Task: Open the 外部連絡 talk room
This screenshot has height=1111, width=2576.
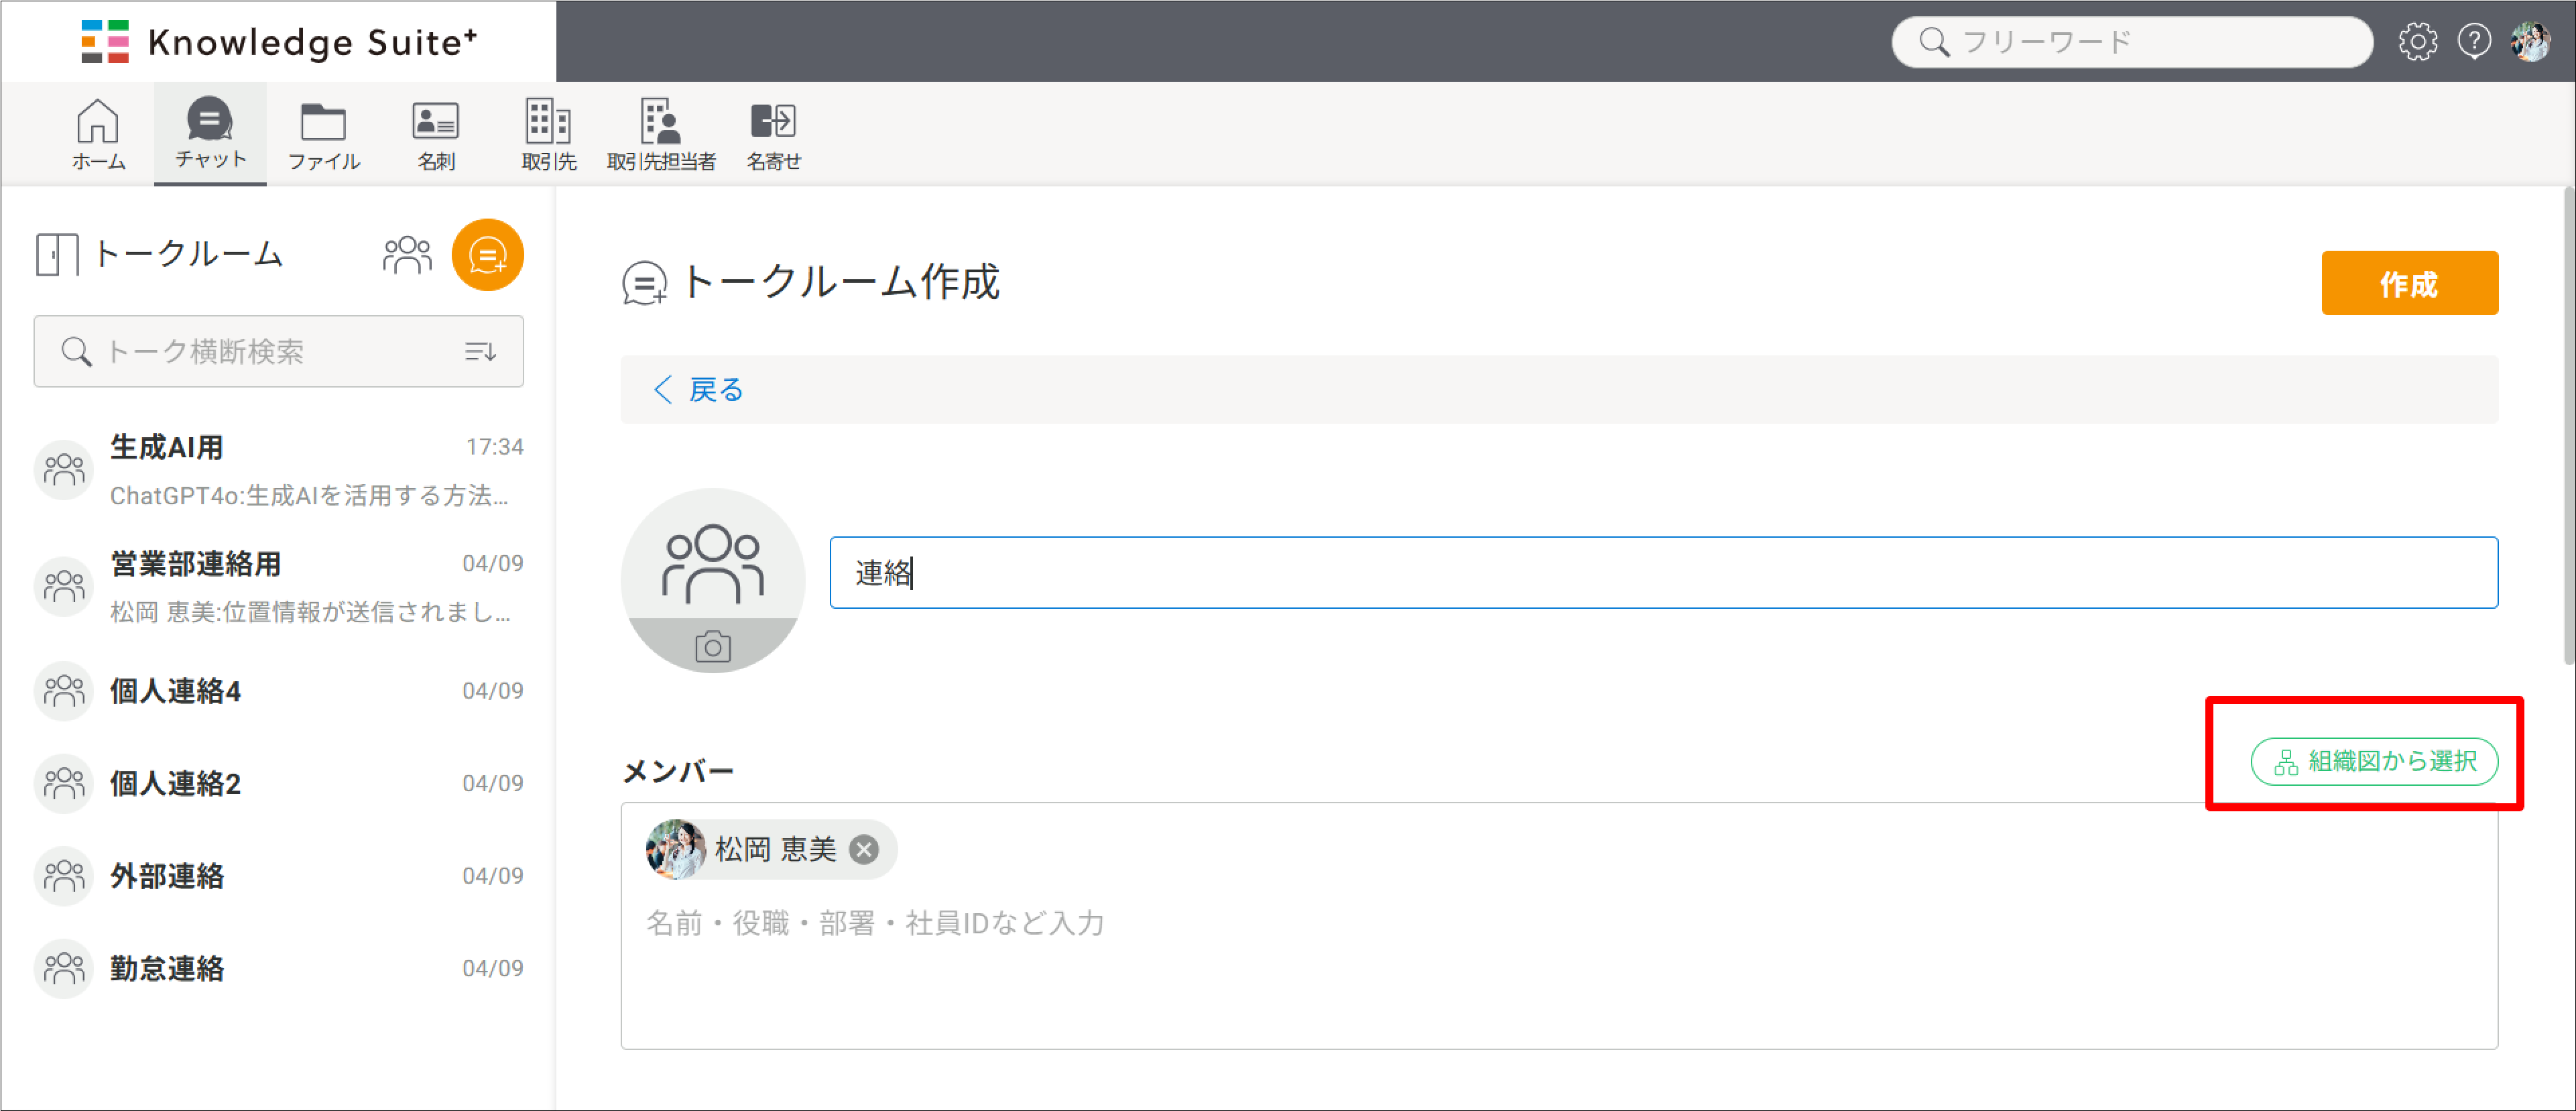Action: pos(278,876)
